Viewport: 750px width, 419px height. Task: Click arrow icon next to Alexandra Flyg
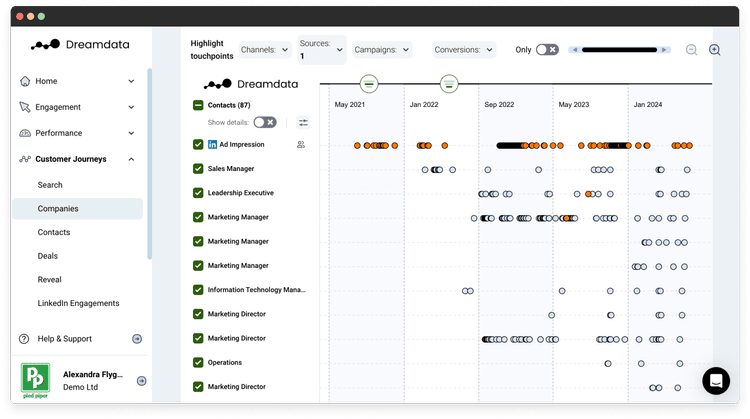142,381
